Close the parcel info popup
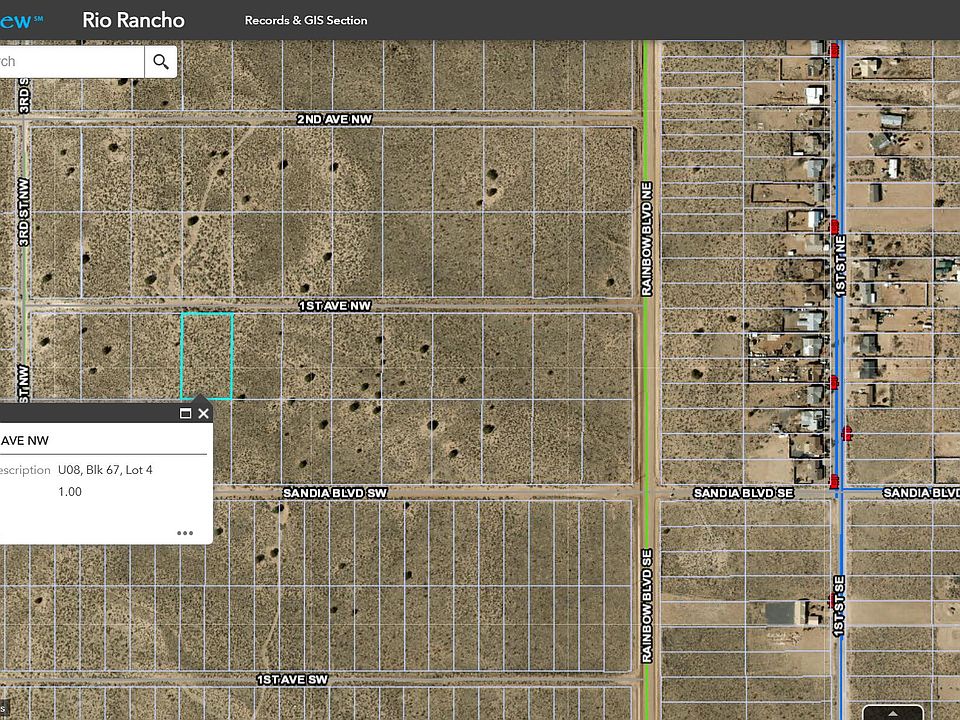 pos(204,413)
